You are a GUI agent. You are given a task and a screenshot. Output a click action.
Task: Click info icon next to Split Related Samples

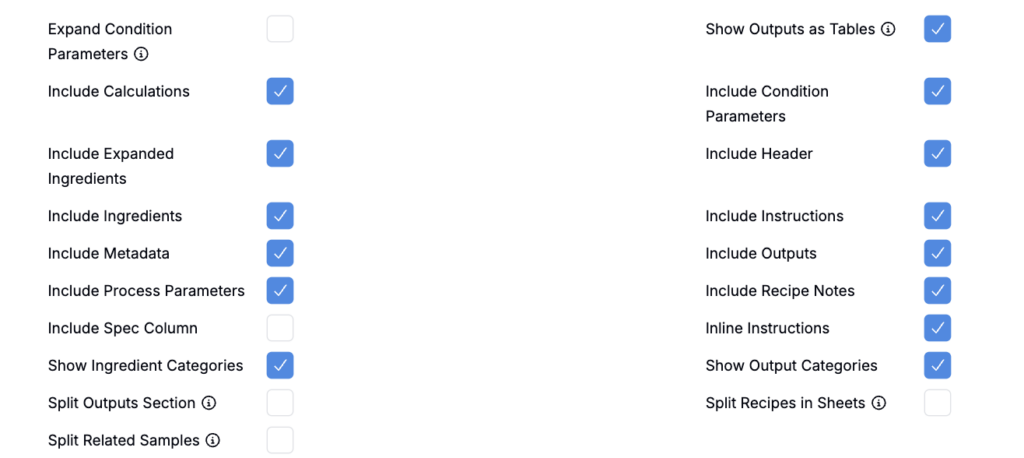[213, 440]
